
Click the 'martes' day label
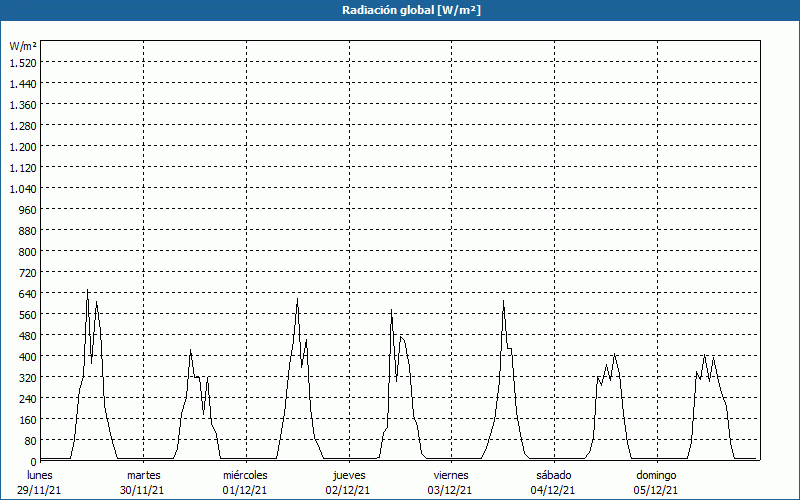(x=144, y=475)
